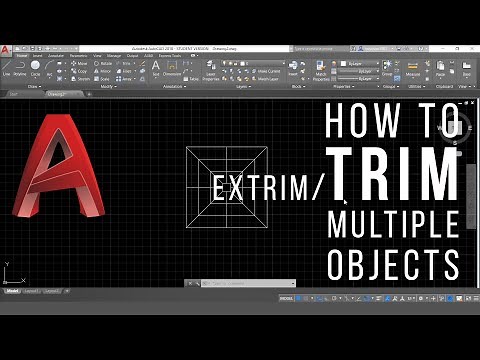The image size is (480, 360).
Task: Switch to the Model layout tab
Action: pyautogui.click(x=12, y=291)
